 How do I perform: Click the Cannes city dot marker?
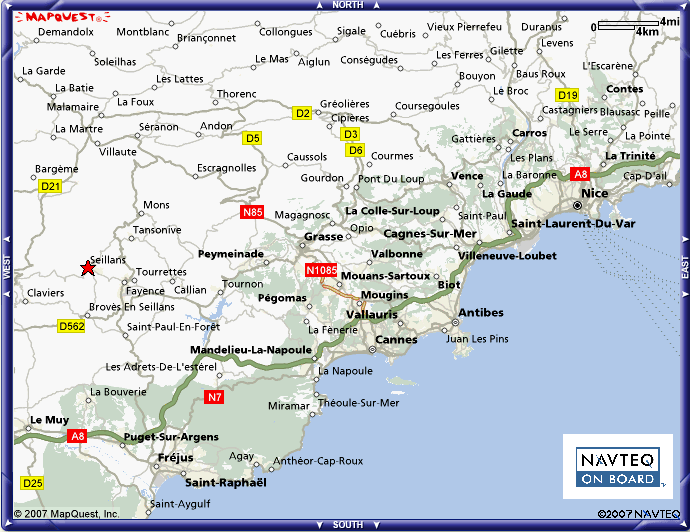[372, 349]
